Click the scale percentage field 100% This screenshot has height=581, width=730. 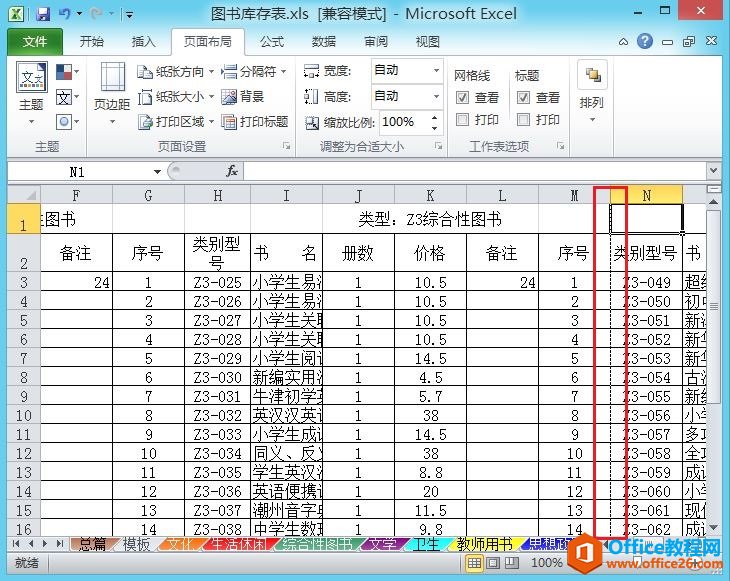click(404, 122)
